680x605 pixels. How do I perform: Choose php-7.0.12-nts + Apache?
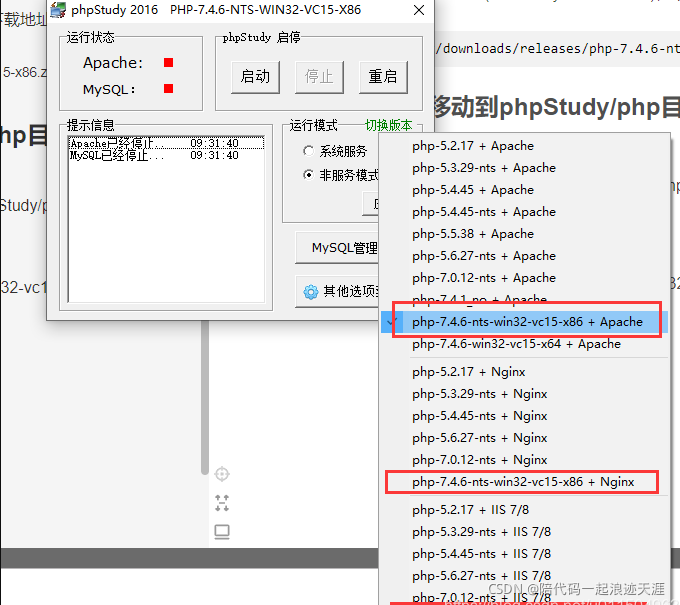[525, 278]
